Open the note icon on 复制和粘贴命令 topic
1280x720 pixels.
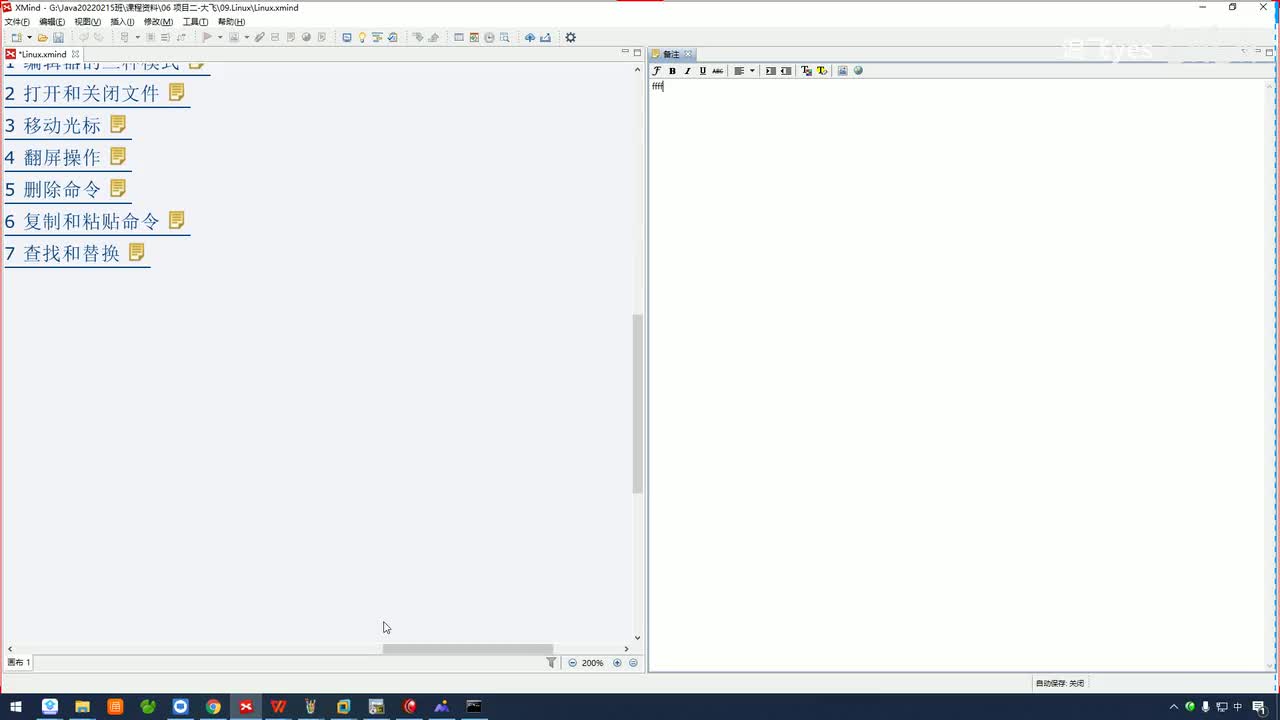(x=177, y=220)
